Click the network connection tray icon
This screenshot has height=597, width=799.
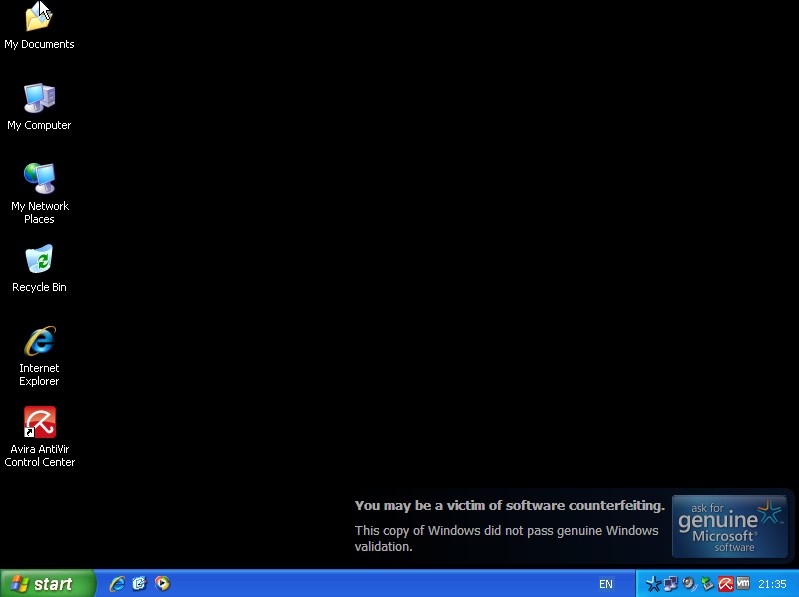pyautogui.click(x=671, y=584)
